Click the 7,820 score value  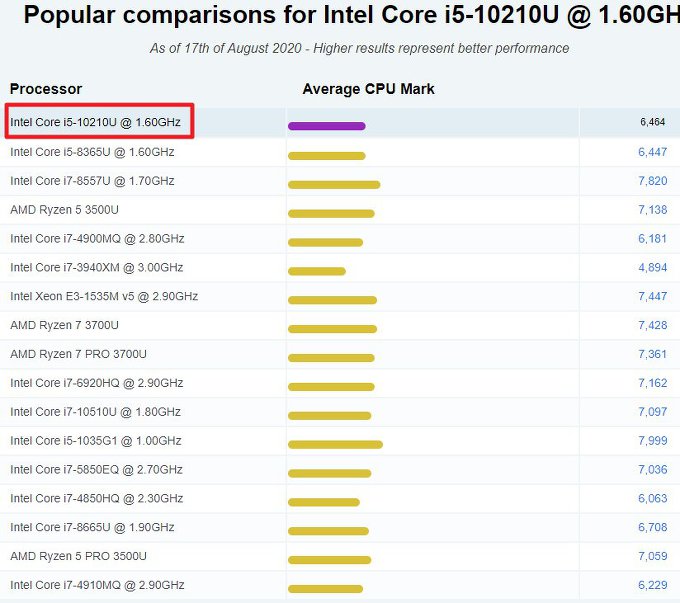(x=652, y=182)
